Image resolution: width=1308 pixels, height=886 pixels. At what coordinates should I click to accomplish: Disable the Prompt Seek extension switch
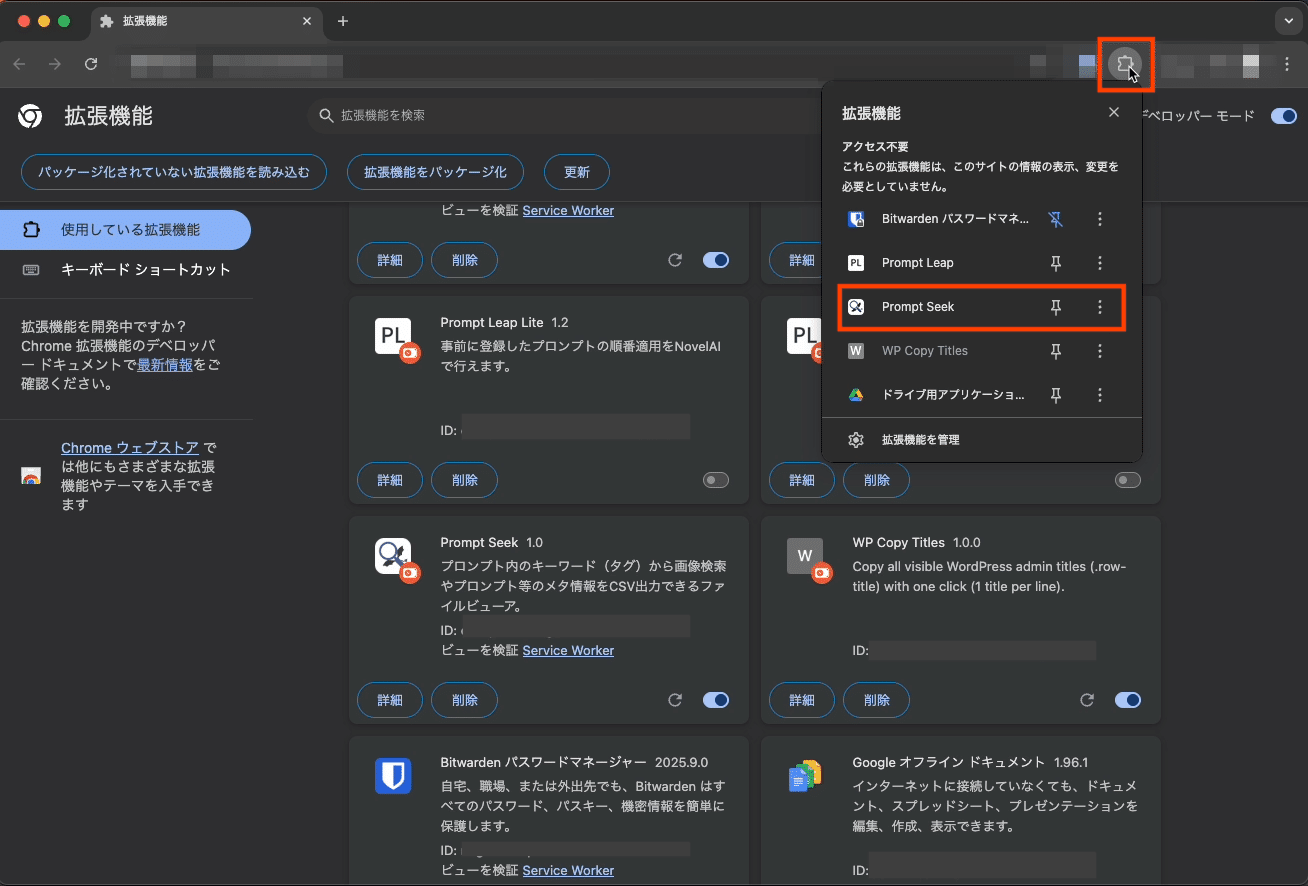click(x=716, y=700)
